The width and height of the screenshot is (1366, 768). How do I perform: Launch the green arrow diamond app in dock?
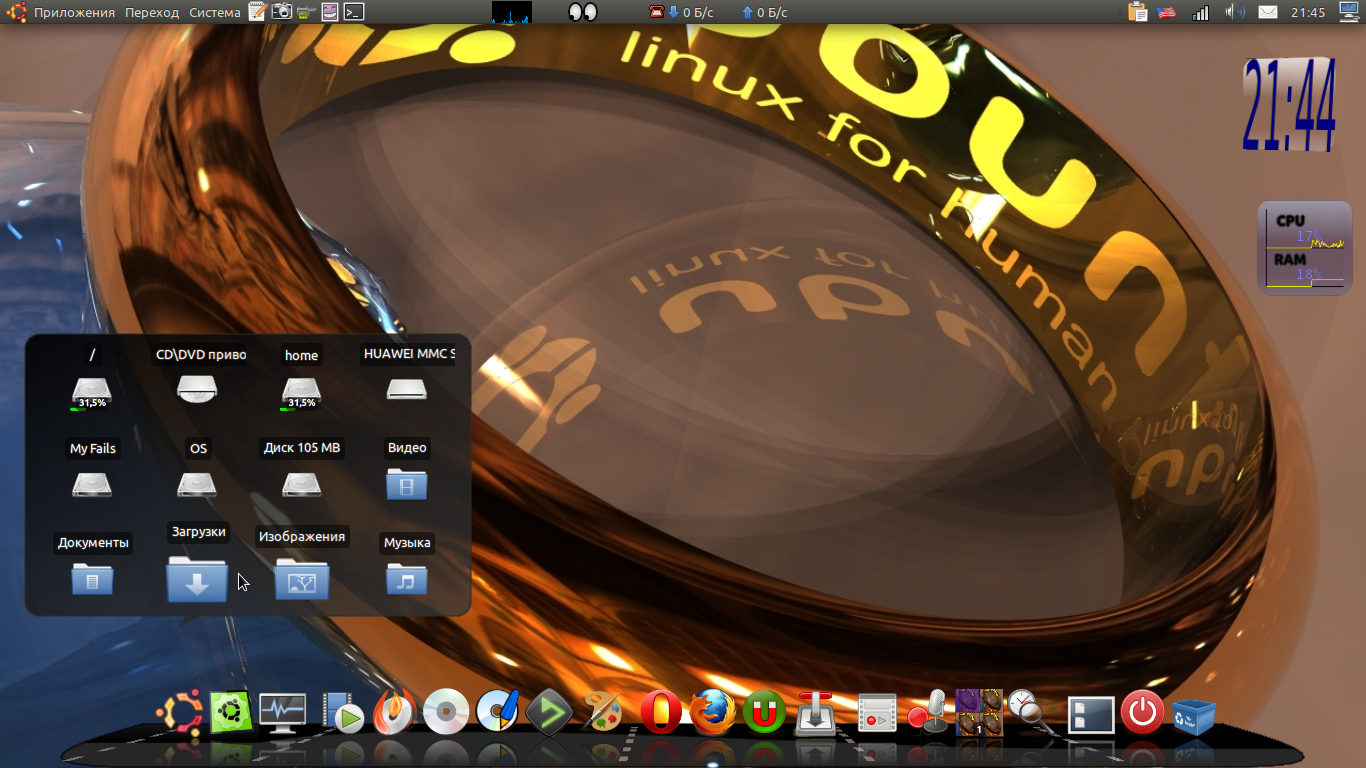point(549,713)
